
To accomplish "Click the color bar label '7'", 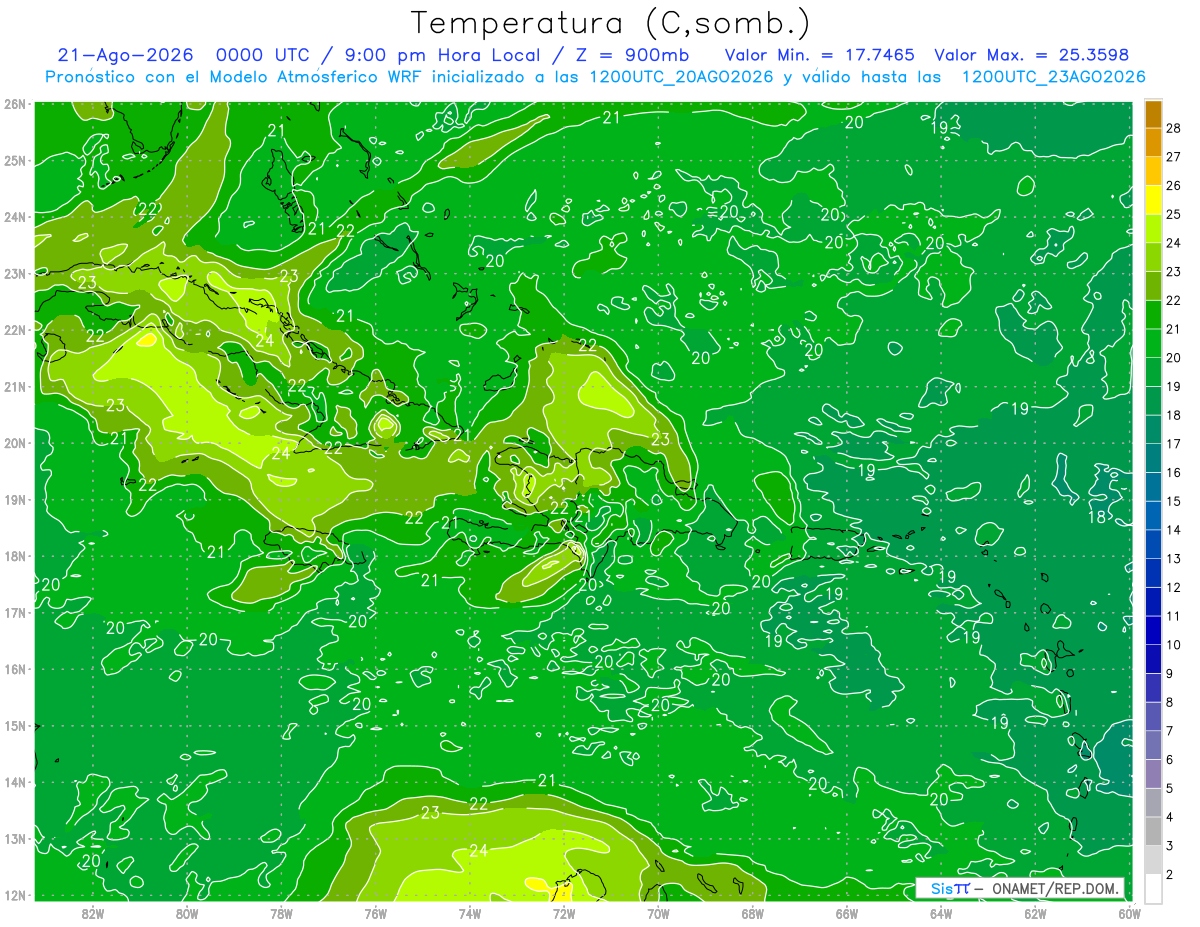I will coord(1170,731).
